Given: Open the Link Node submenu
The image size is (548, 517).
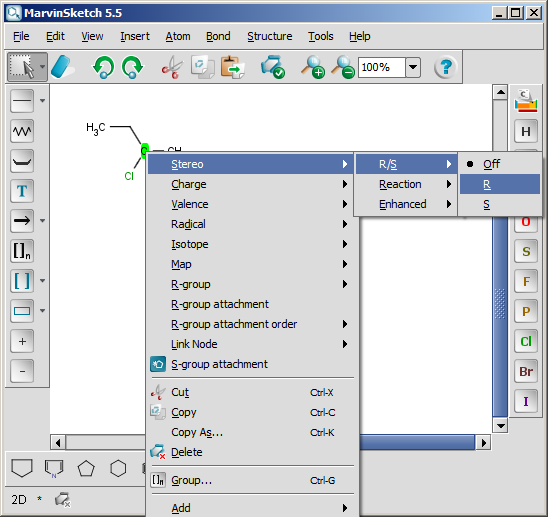Looking at the screenshot, I should point(252,344).
